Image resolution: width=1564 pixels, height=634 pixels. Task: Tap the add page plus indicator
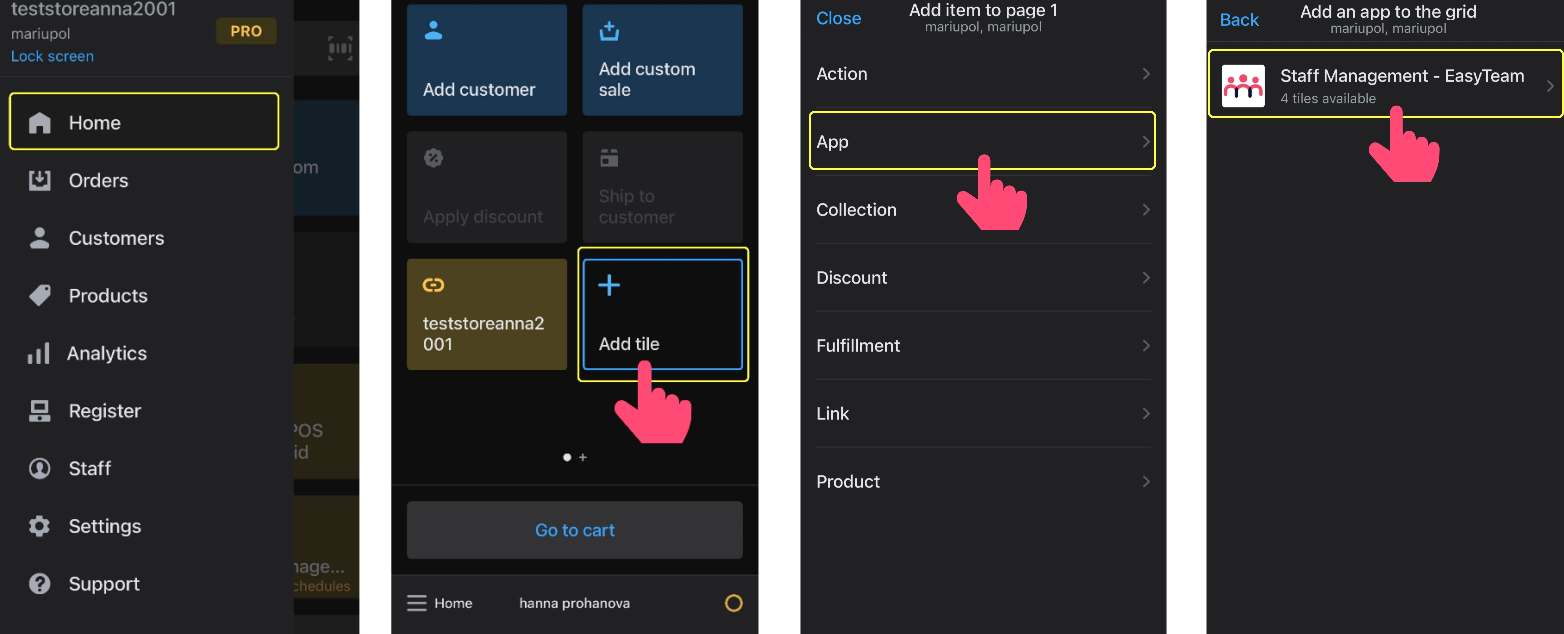click(583, 457)
